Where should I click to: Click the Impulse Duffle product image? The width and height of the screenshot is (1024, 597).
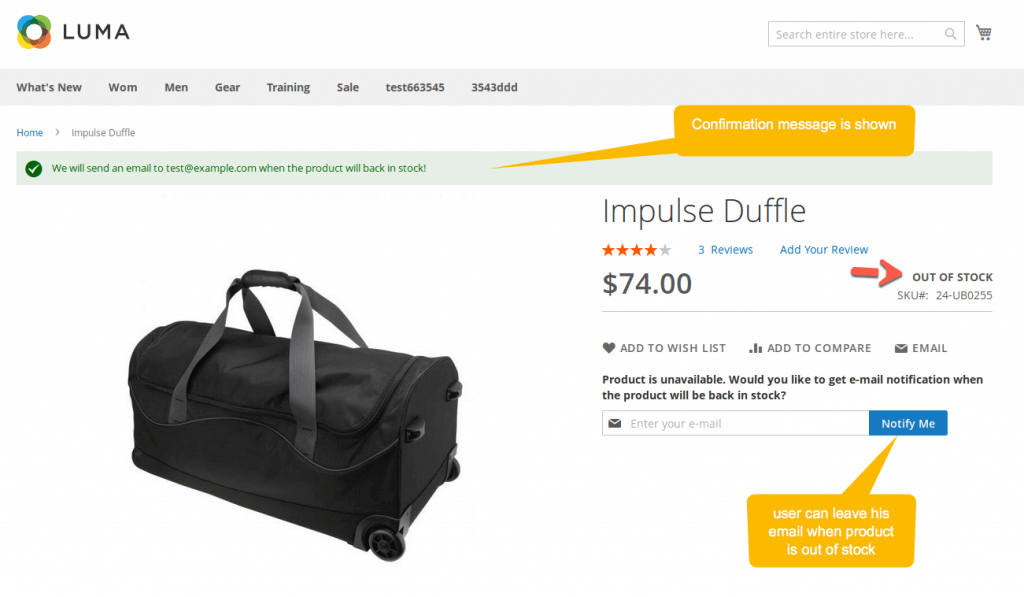point(295,415)
